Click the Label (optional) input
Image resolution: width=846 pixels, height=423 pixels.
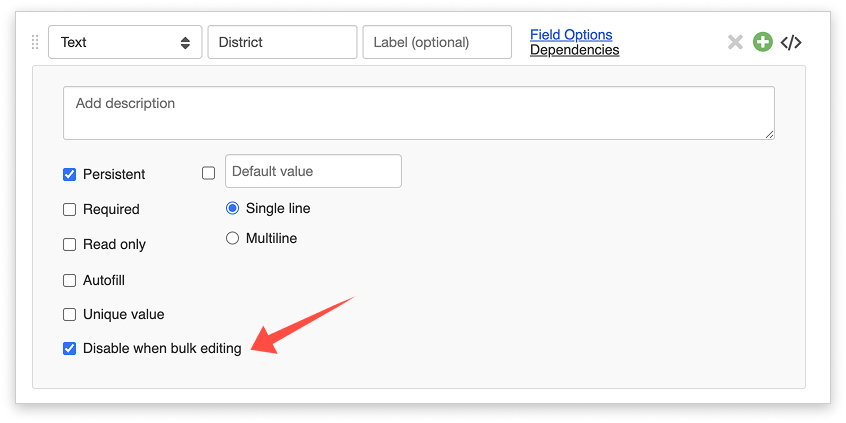tap(437, 42)
